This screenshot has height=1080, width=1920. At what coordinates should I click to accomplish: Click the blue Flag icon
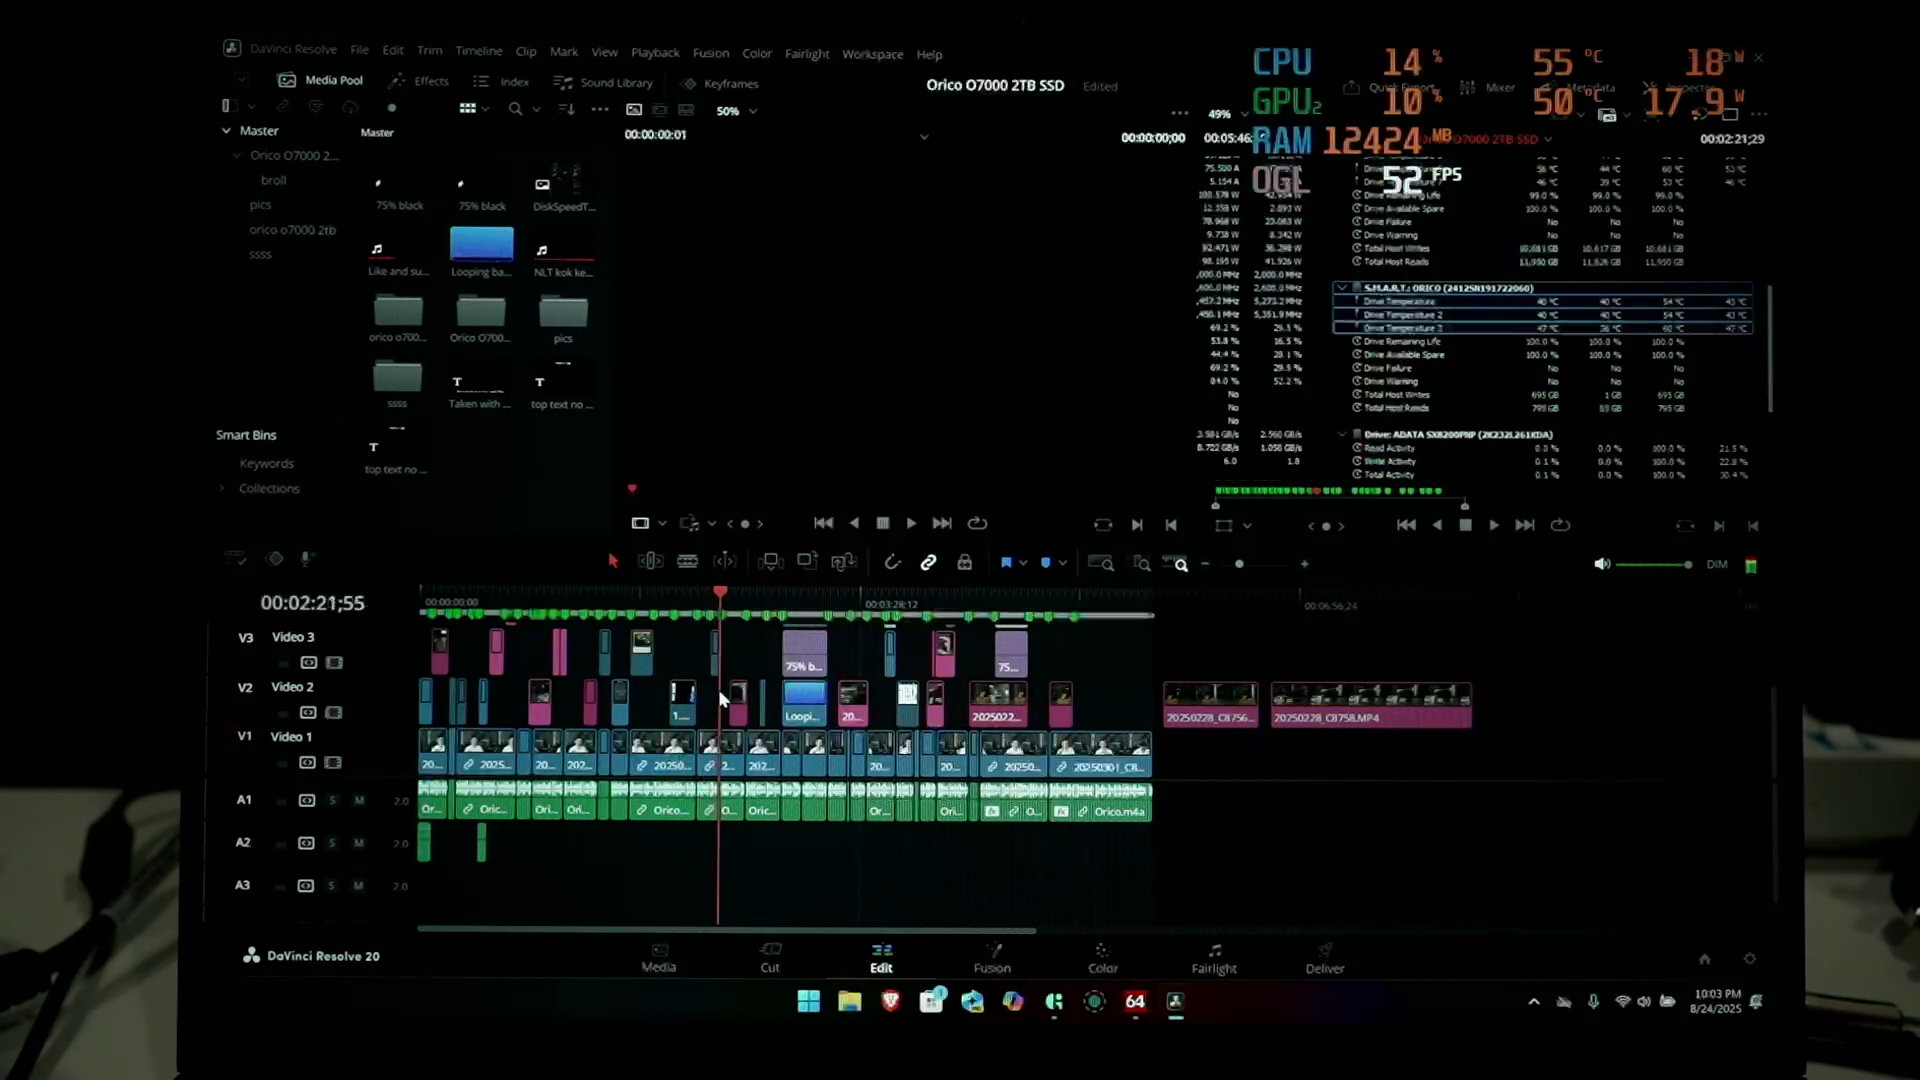tap(1006, 563)
